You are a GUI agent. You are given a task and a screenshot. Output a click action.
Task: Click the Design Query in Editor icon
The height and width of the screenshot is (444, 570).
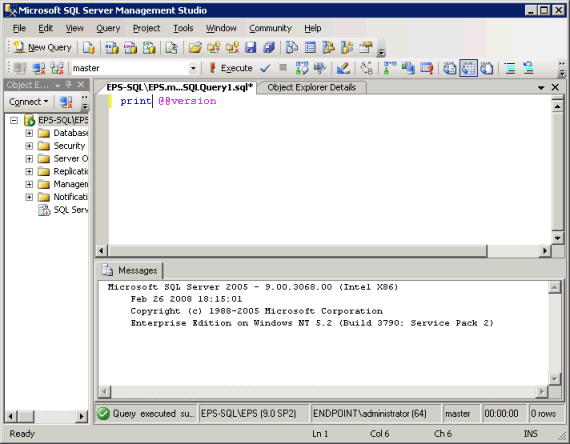(x=343, y=68)
